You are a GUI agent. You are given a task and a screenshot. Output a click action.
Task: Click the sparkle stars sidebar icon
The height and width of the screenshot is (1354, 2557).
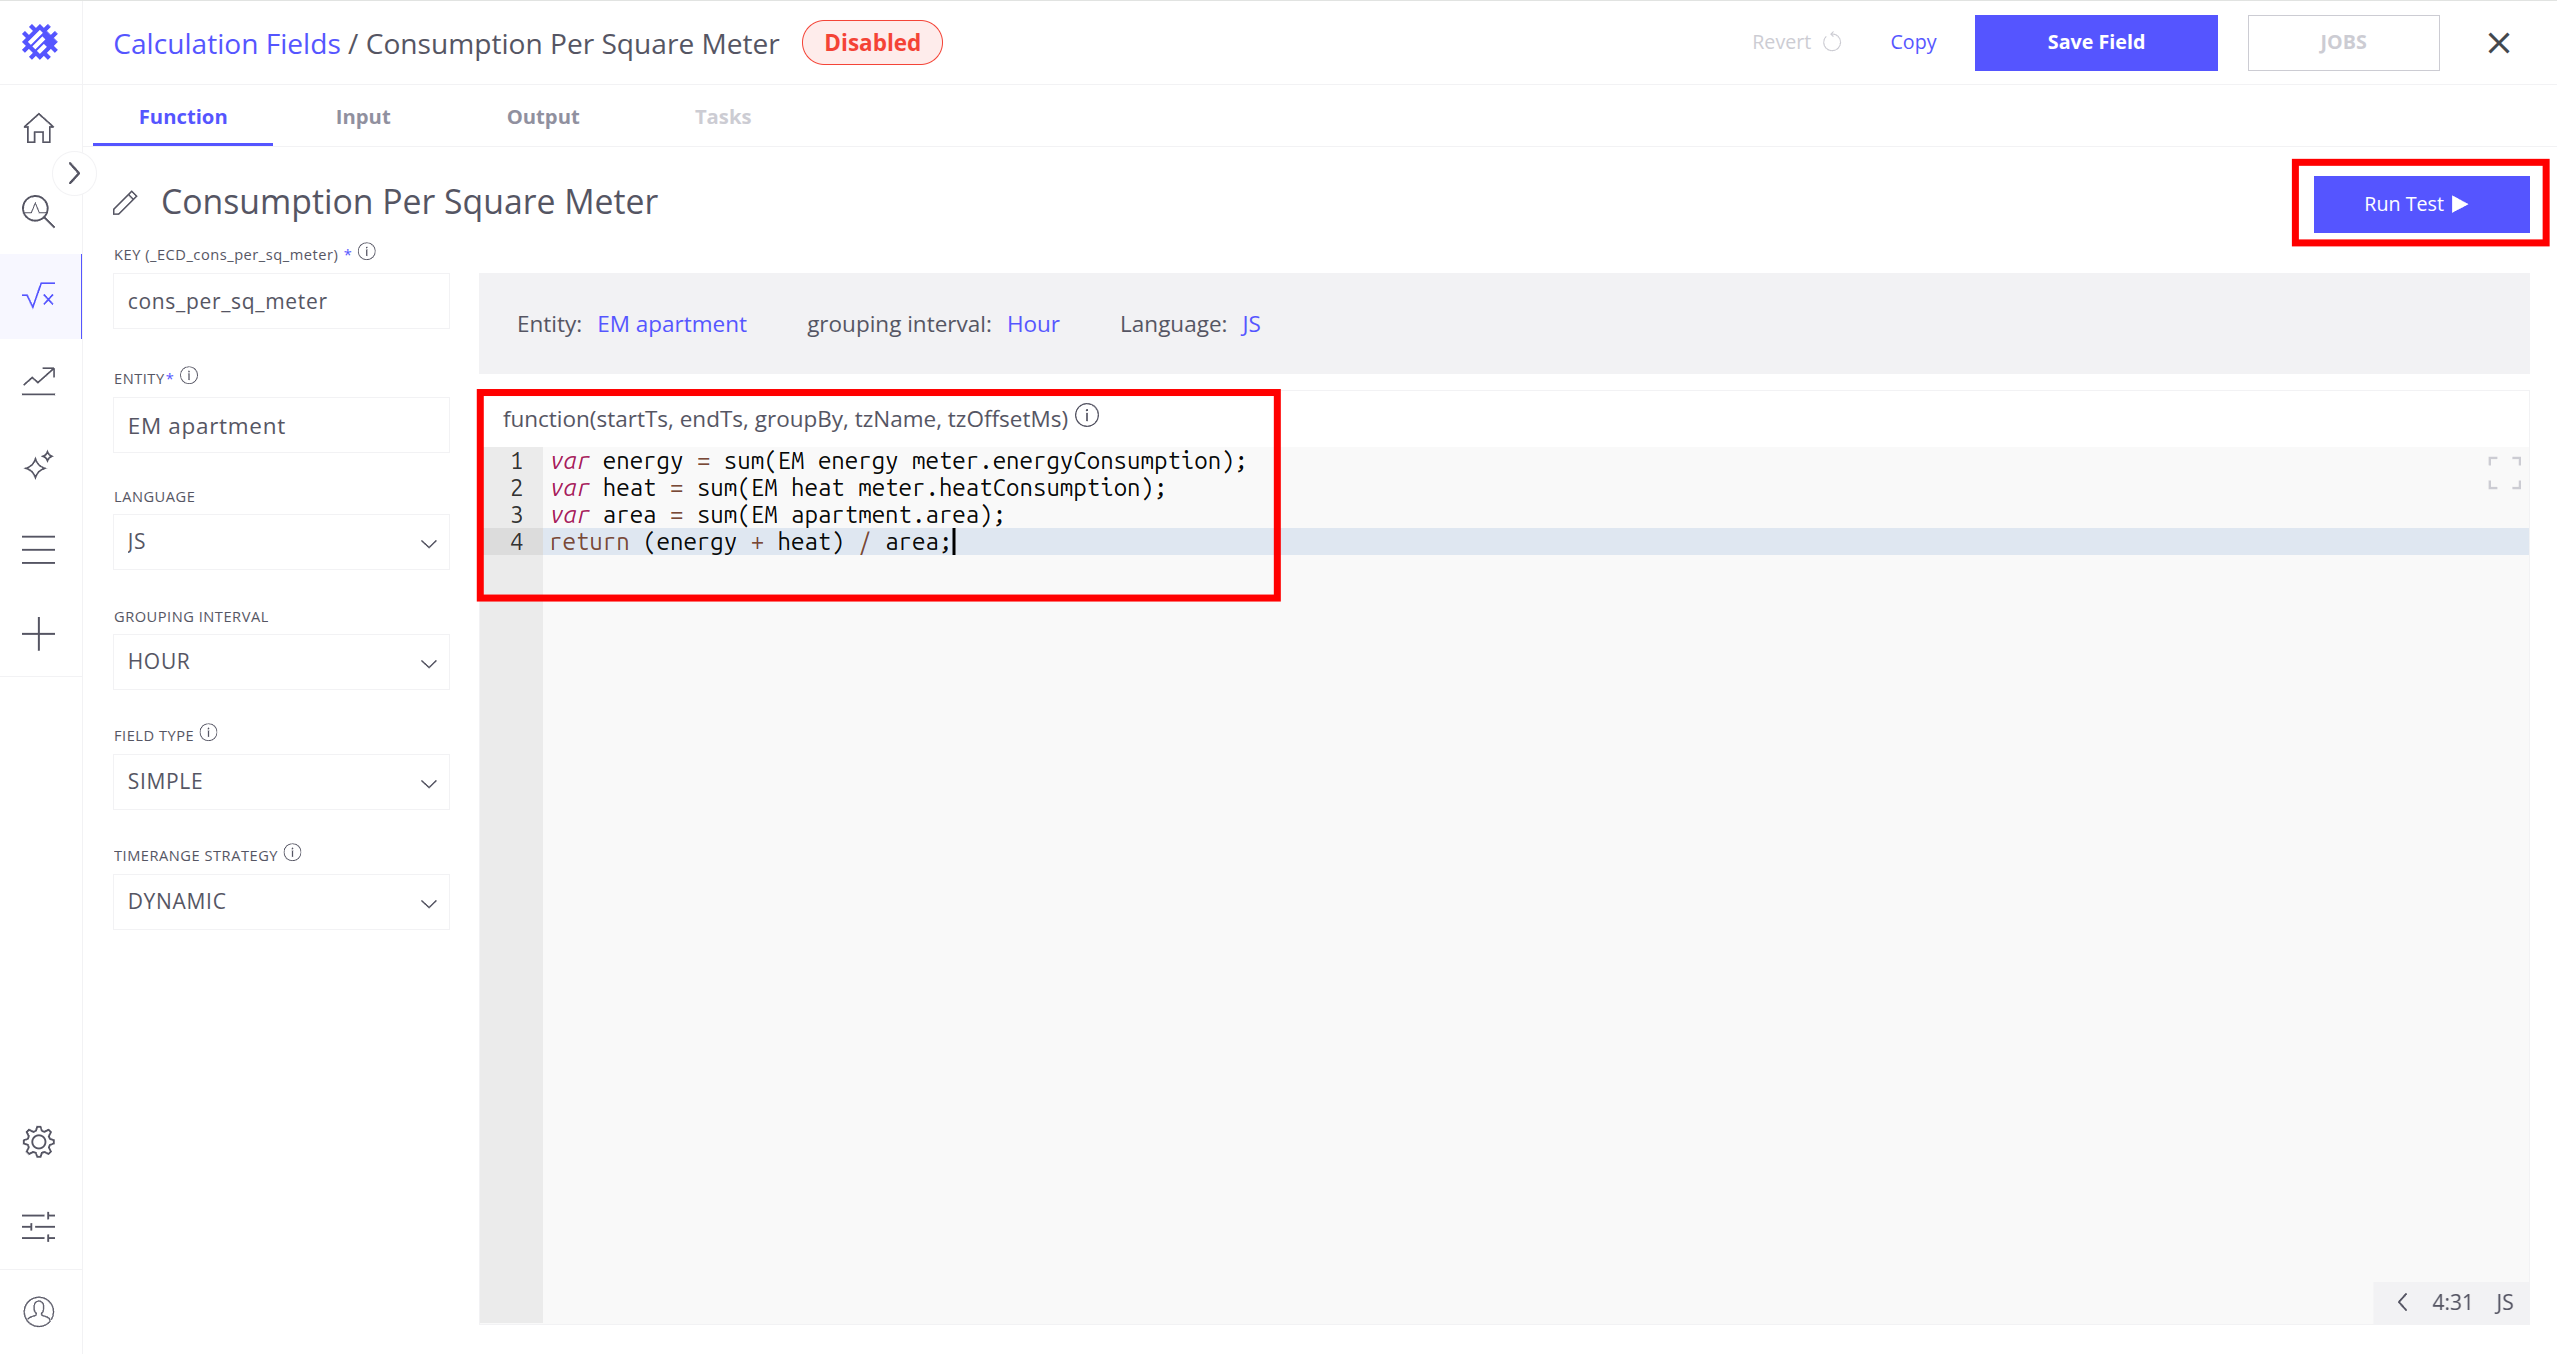tap(39, 465)
